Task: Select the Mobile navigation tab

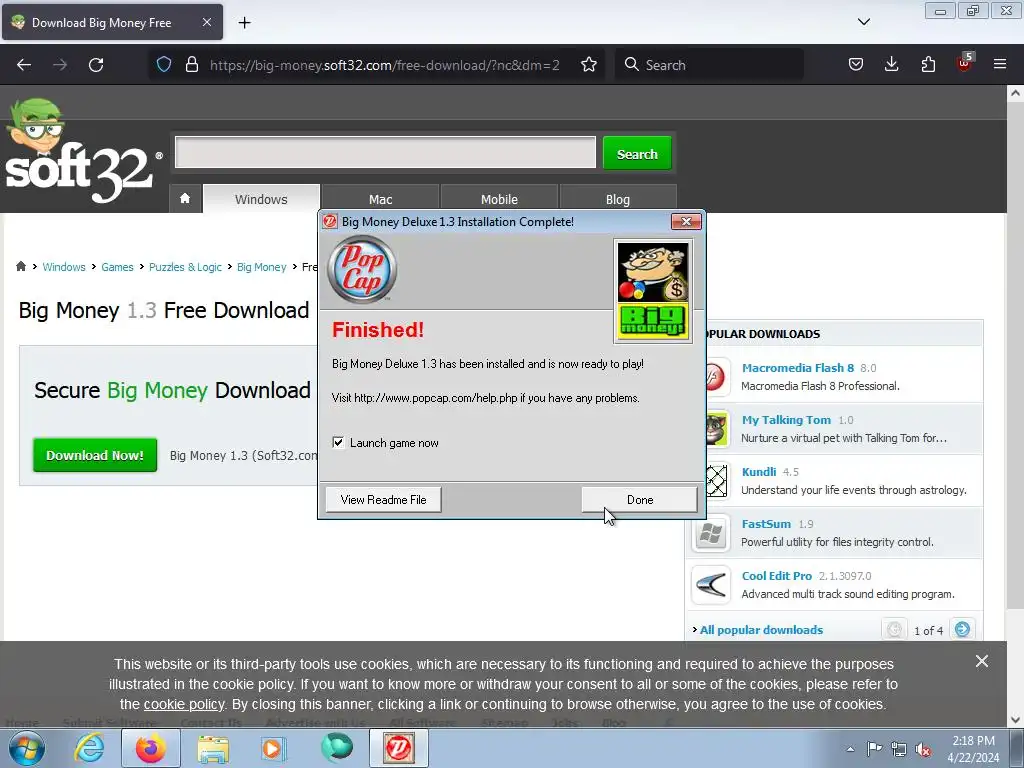Action: click(499, 199)
